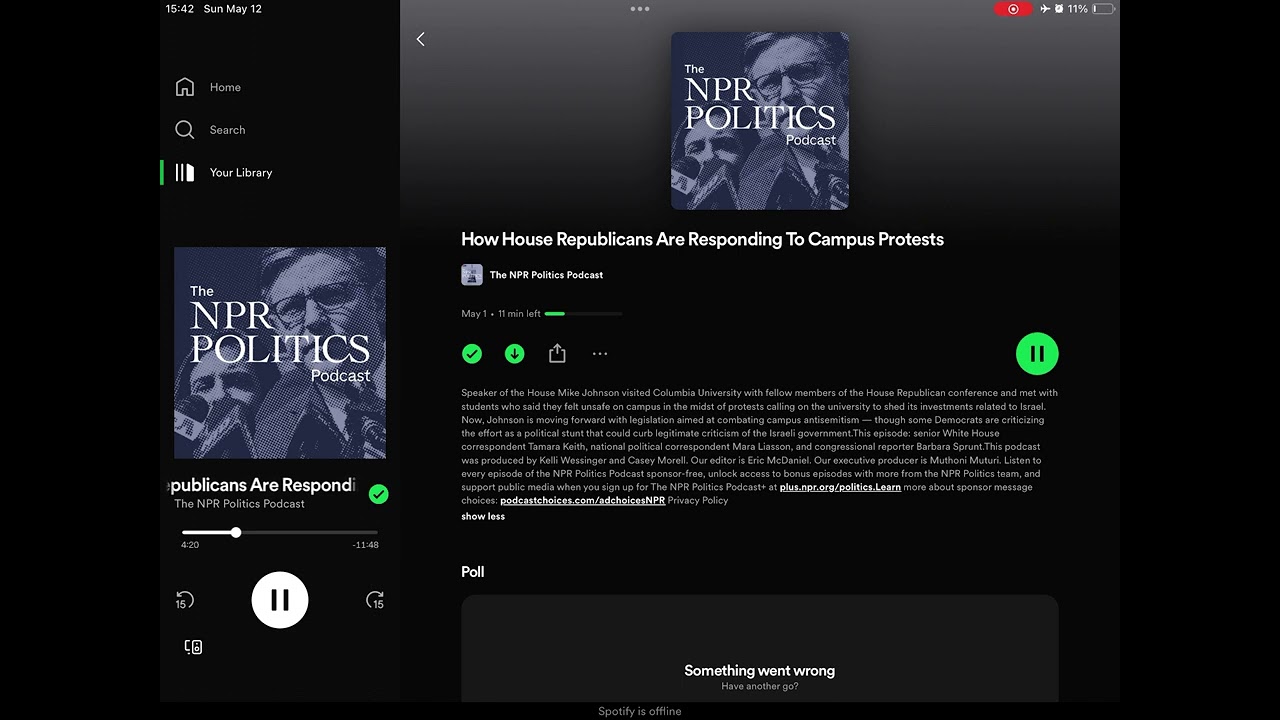Tap elapsed time '4:20'
Screen dimensions: 1280x720
click(190, 545)
